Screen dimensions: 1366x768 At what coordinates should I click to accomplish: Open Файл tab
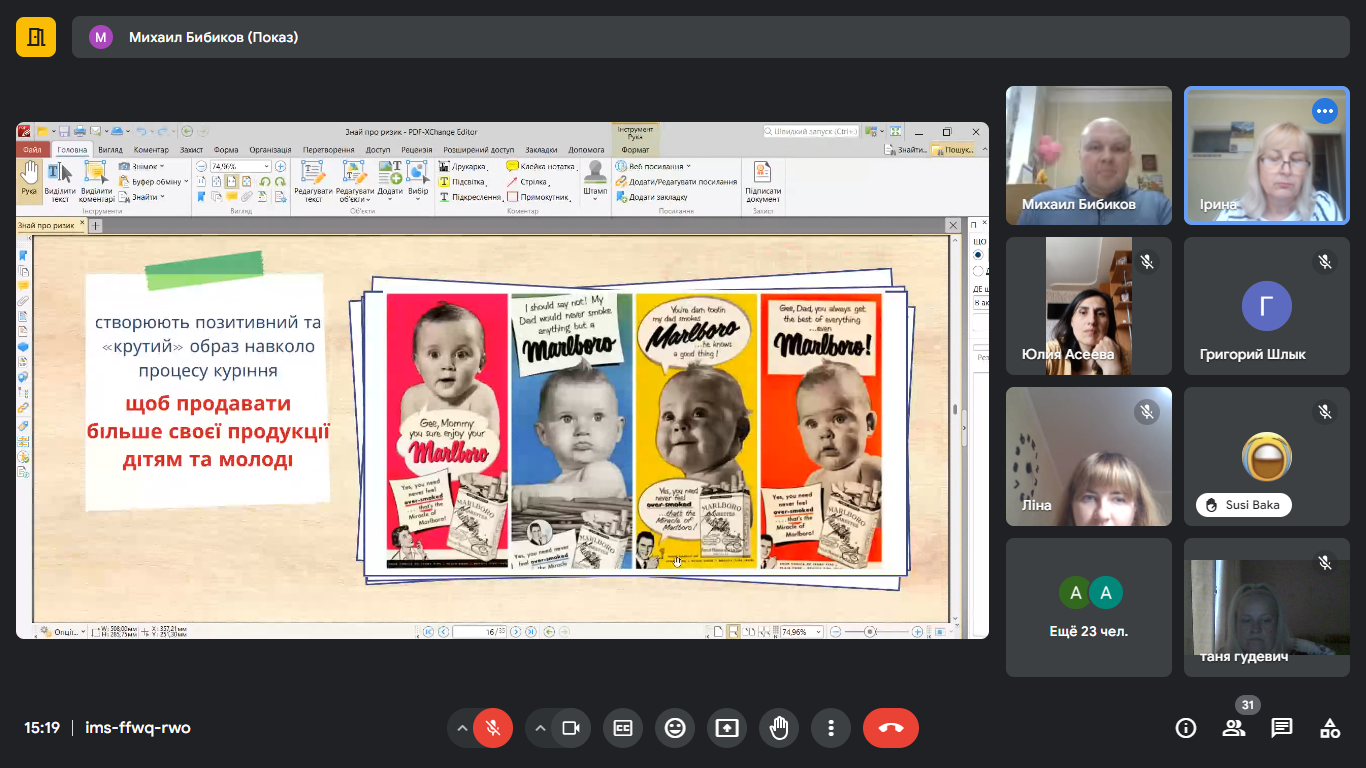pos(32,149)
